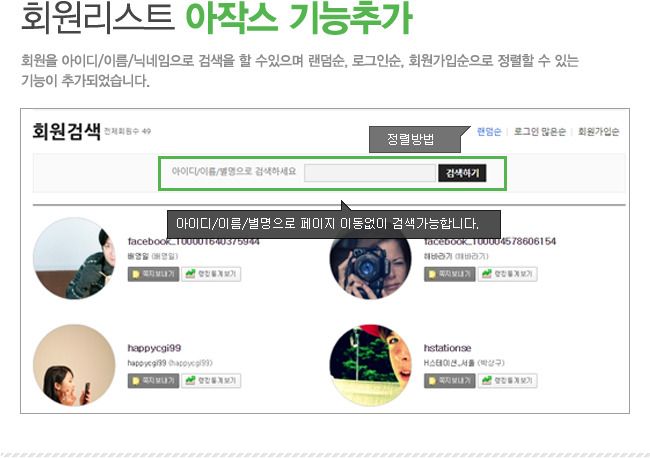
Task: Sort members by 로그인 많은순
Action: coord(540,132)
